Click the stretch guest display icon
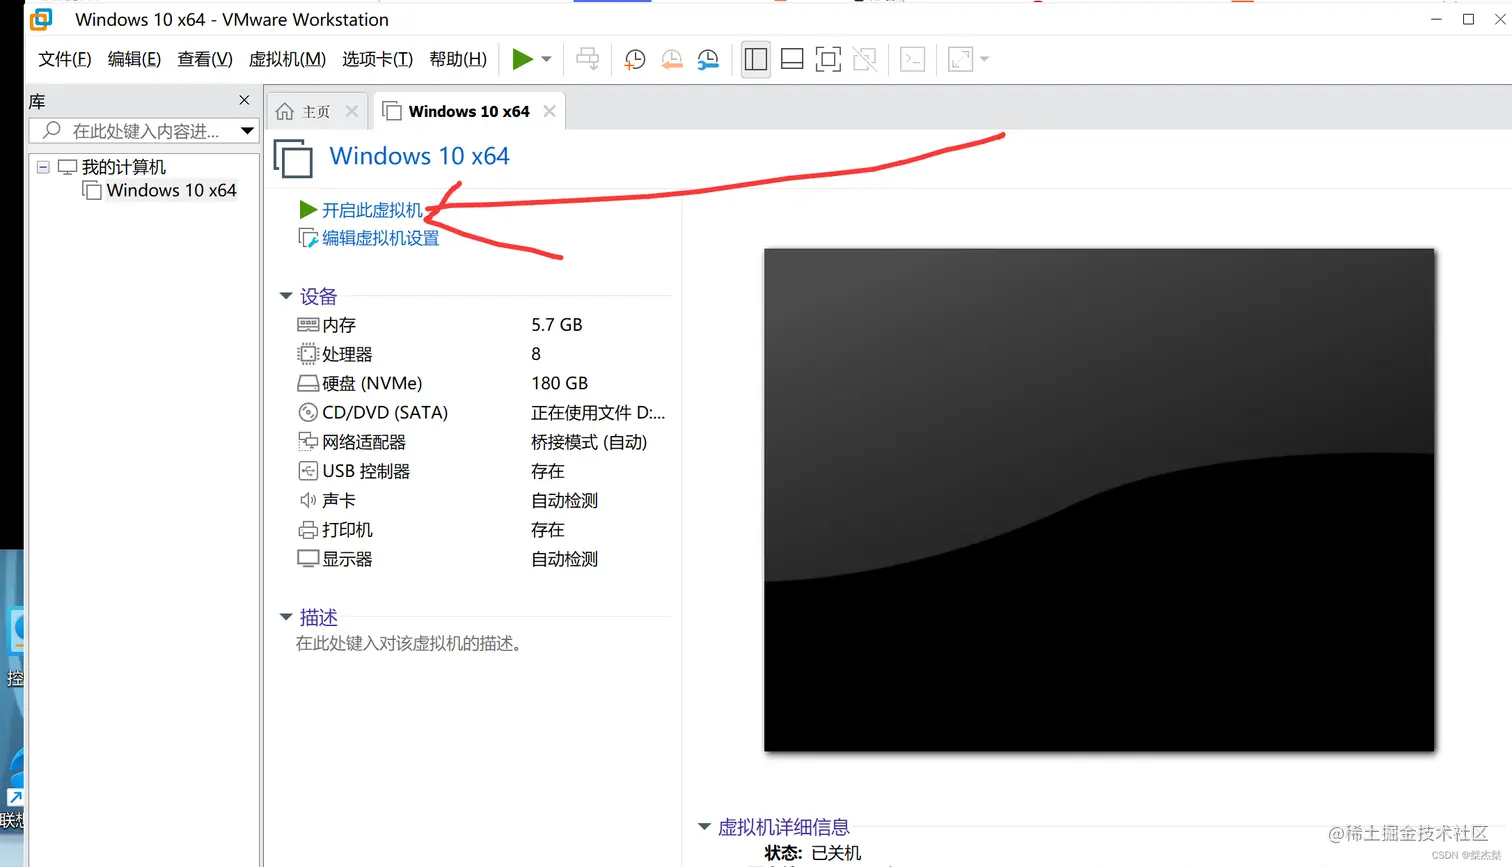Screen dimensions: 1512x867 pos(960,59)
